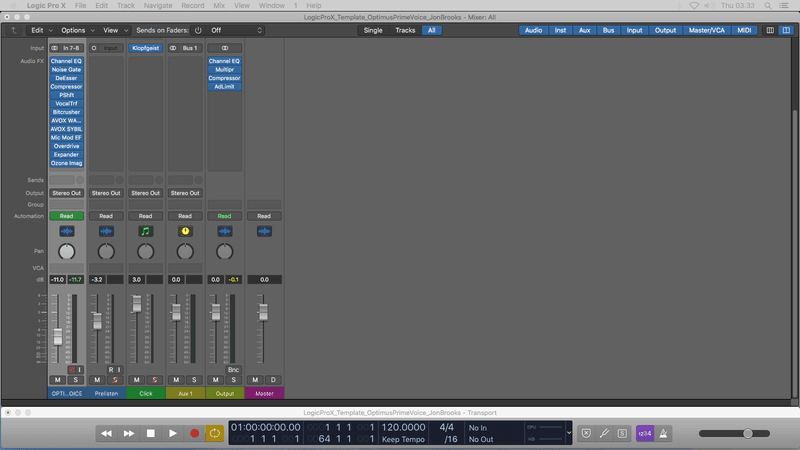Open Spotlight search in the menu bar
This screenshot has width=800, height=450.
(767, 6)
